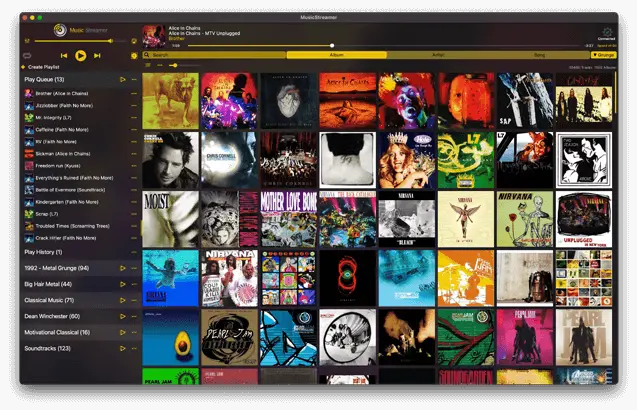Click the max-volume icon right of volume slider
The height and width of the screenshot is (410, 637).
tap(134, 41)
